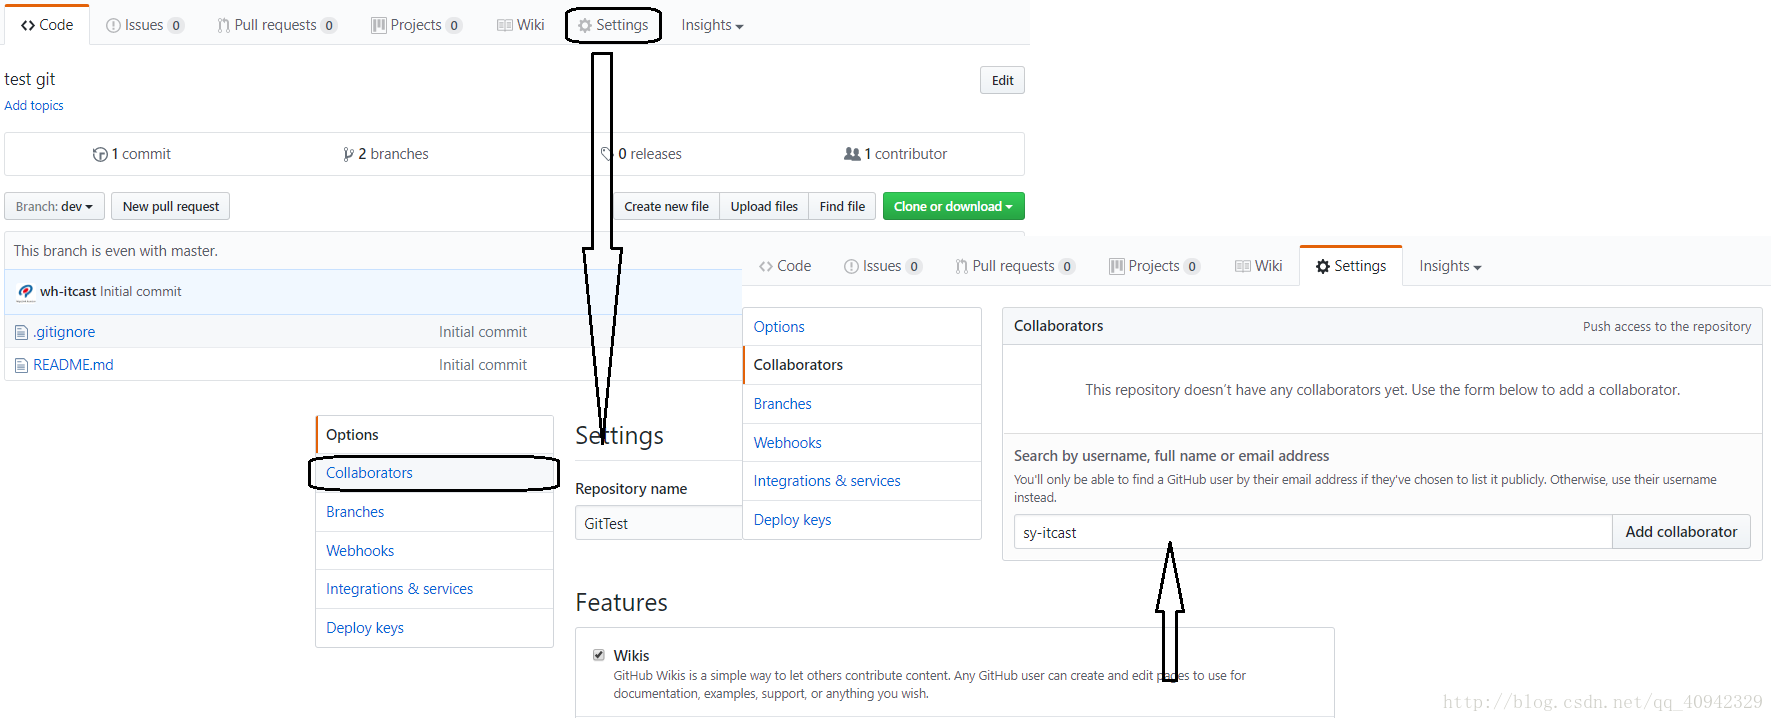Expand Insights dropdown in top repository nav
This screenshot has height=722, width=1774.
coord(712,25)
